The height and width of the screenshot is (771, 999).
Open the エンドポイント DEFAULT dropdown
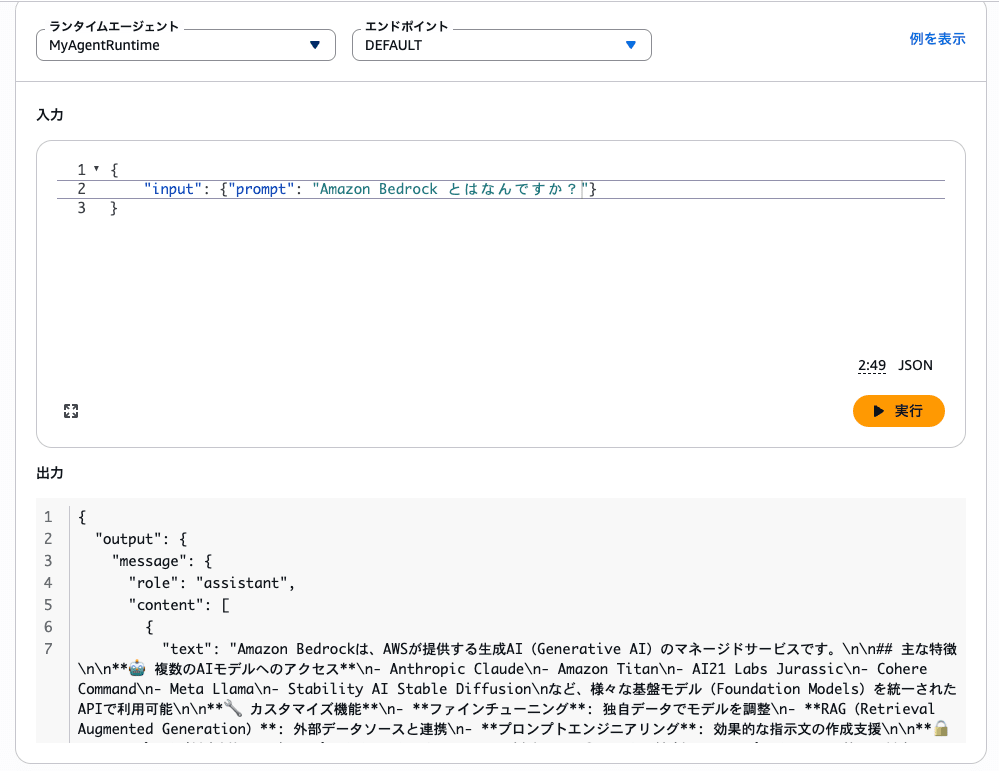[501, 45]
